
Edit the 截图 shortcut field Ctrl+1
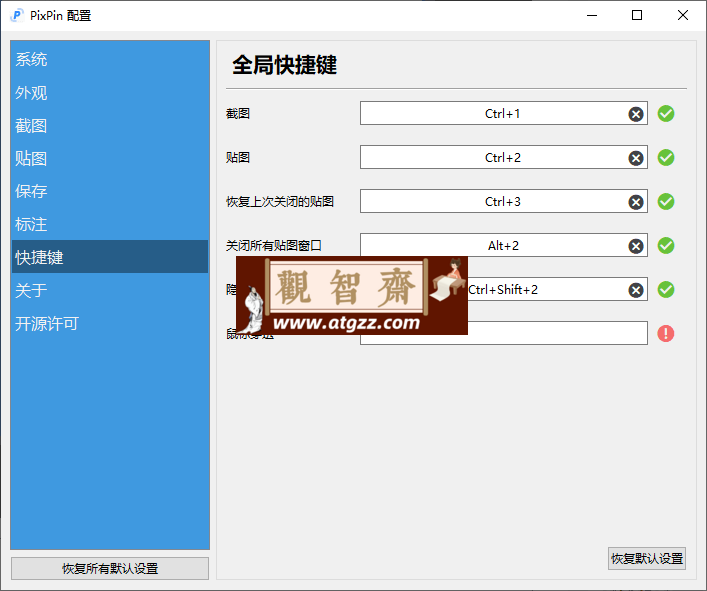click(504, 113)
